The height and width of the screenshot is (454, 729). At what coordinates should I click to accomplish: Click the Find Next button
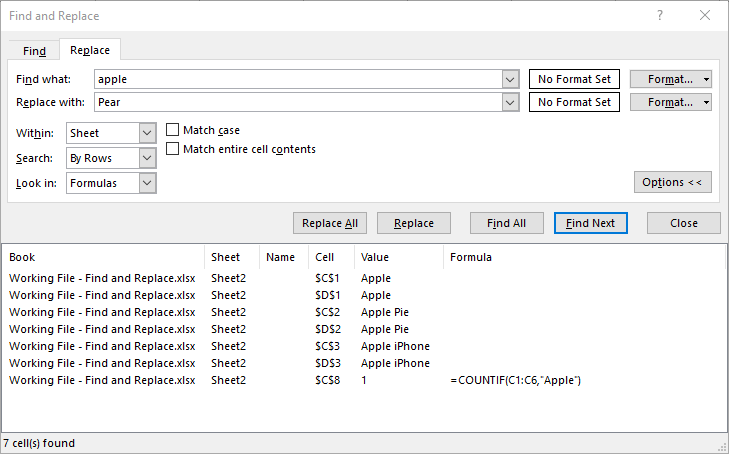(590, 223)
